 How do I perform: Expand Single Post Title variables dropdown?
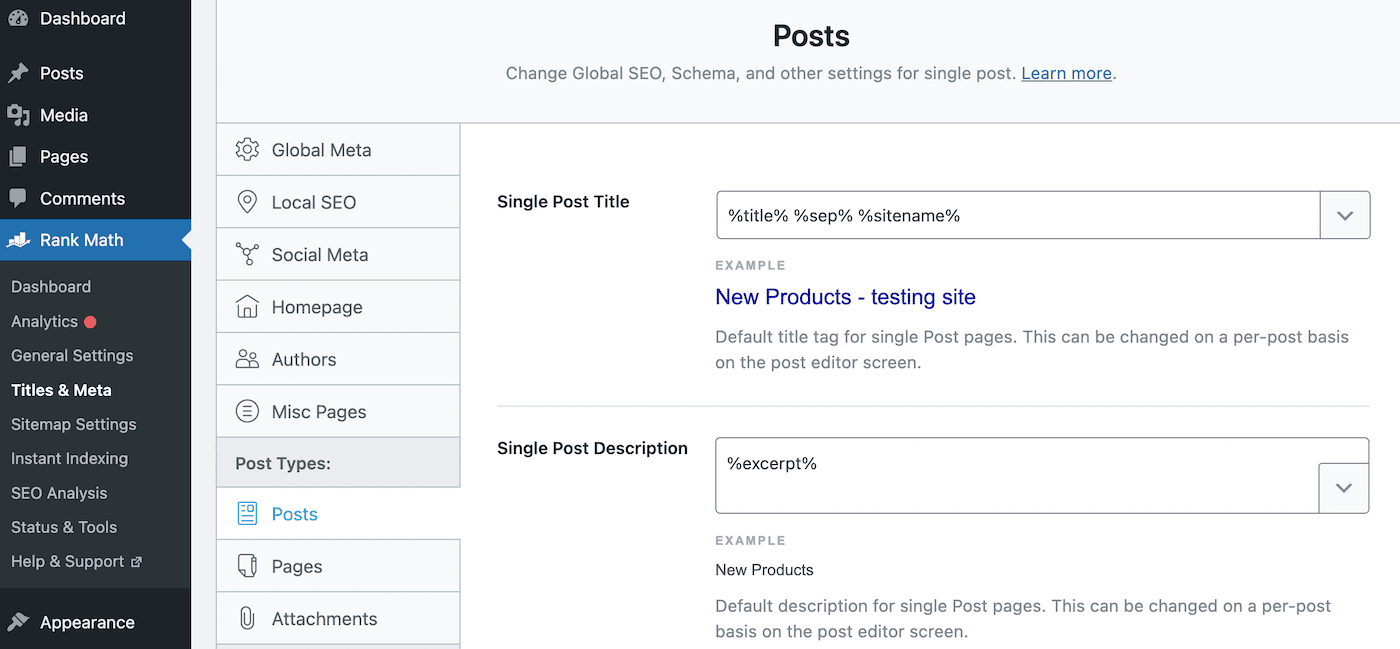point(1345,215)
